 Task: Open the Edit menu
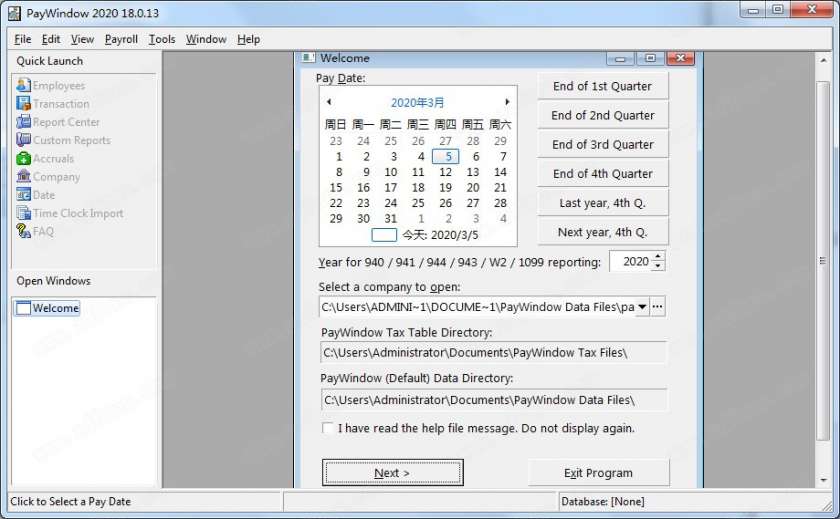click(x=51, y=39)
